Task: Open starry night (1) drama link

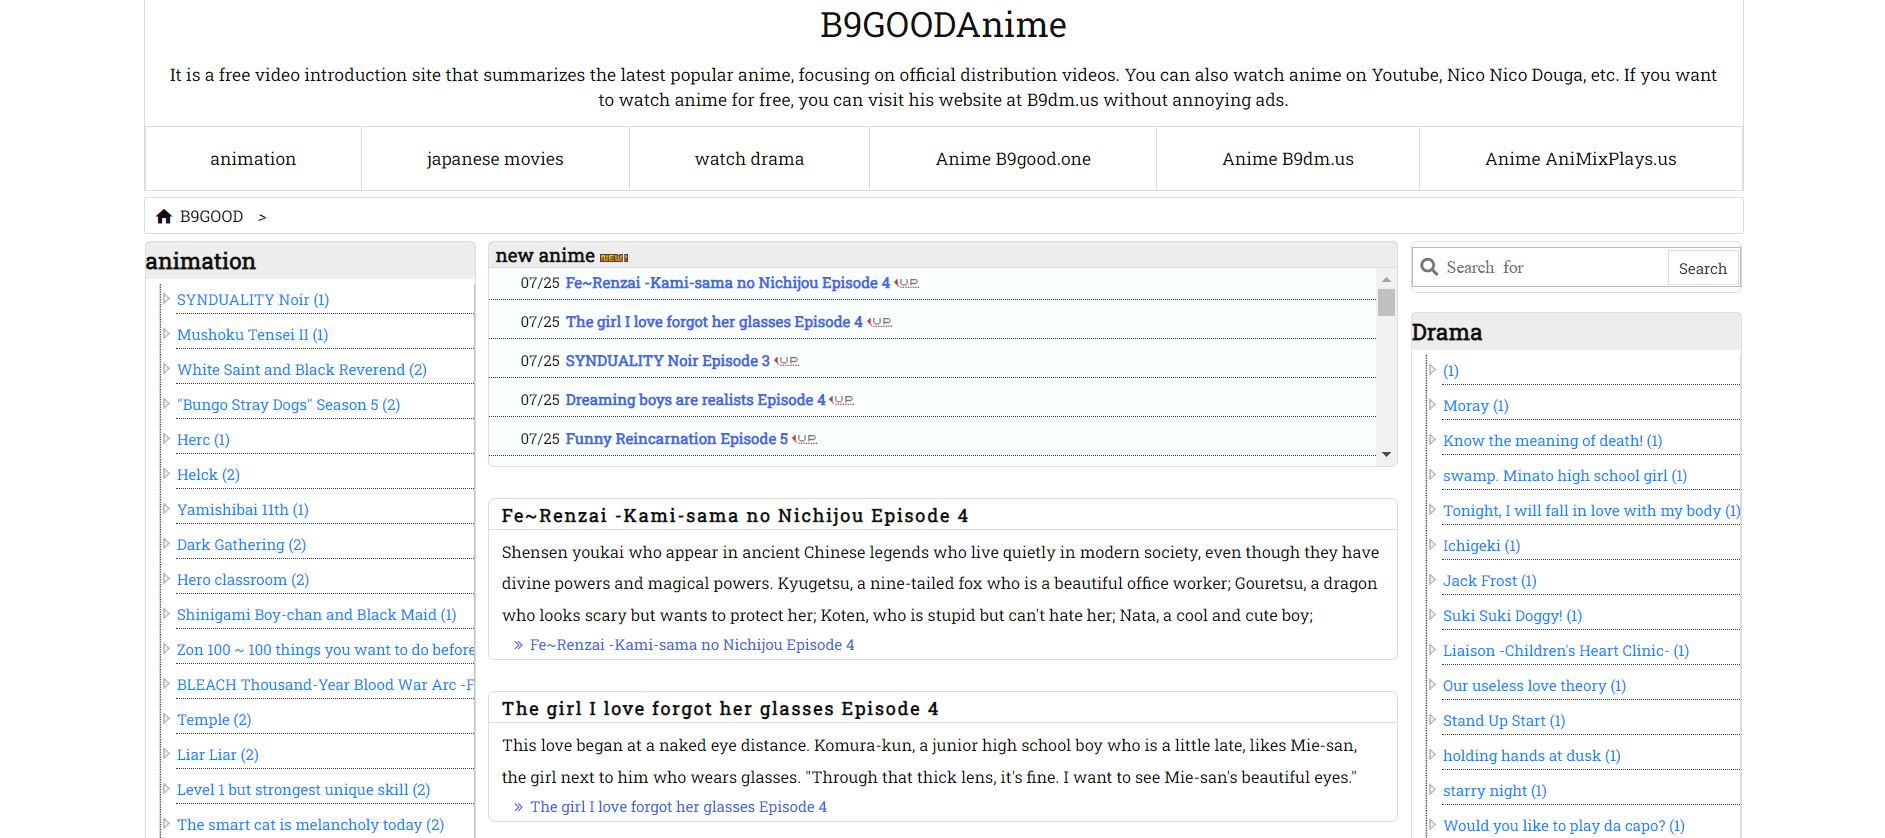Action: 1494,790
